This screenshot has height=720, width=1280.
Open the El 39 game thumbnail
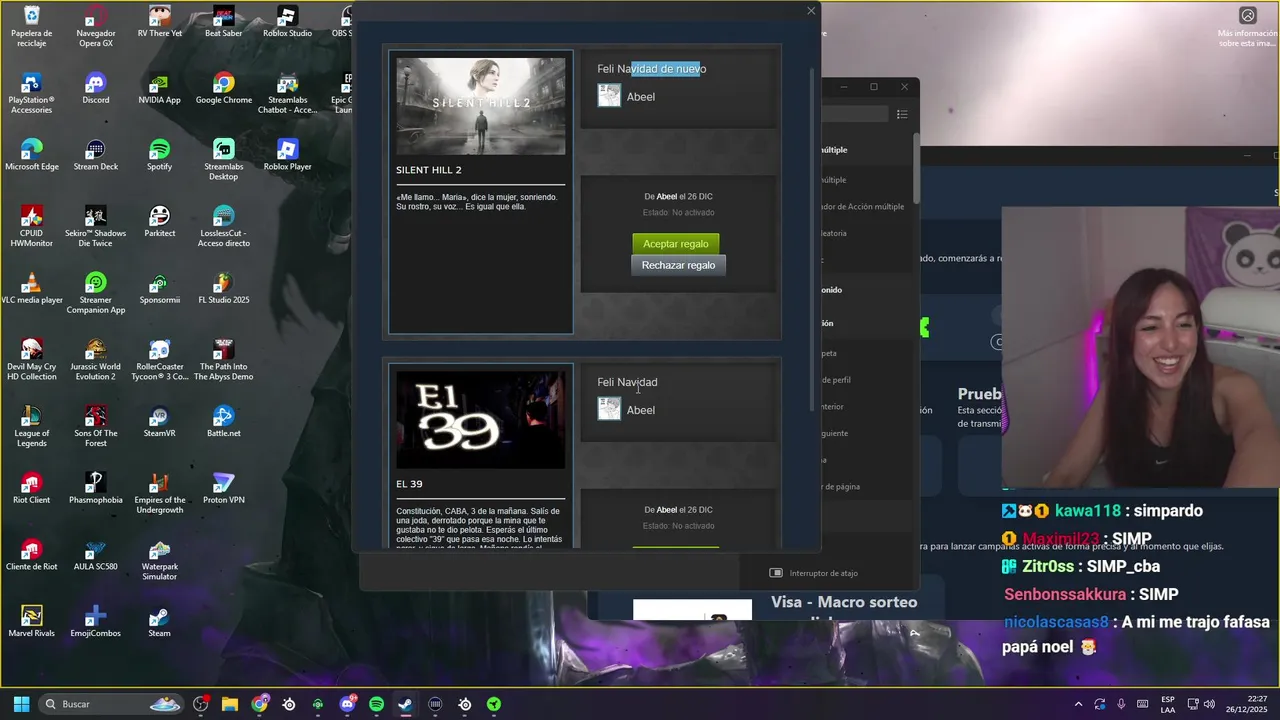pyautogui.click(x=480, y=420)
